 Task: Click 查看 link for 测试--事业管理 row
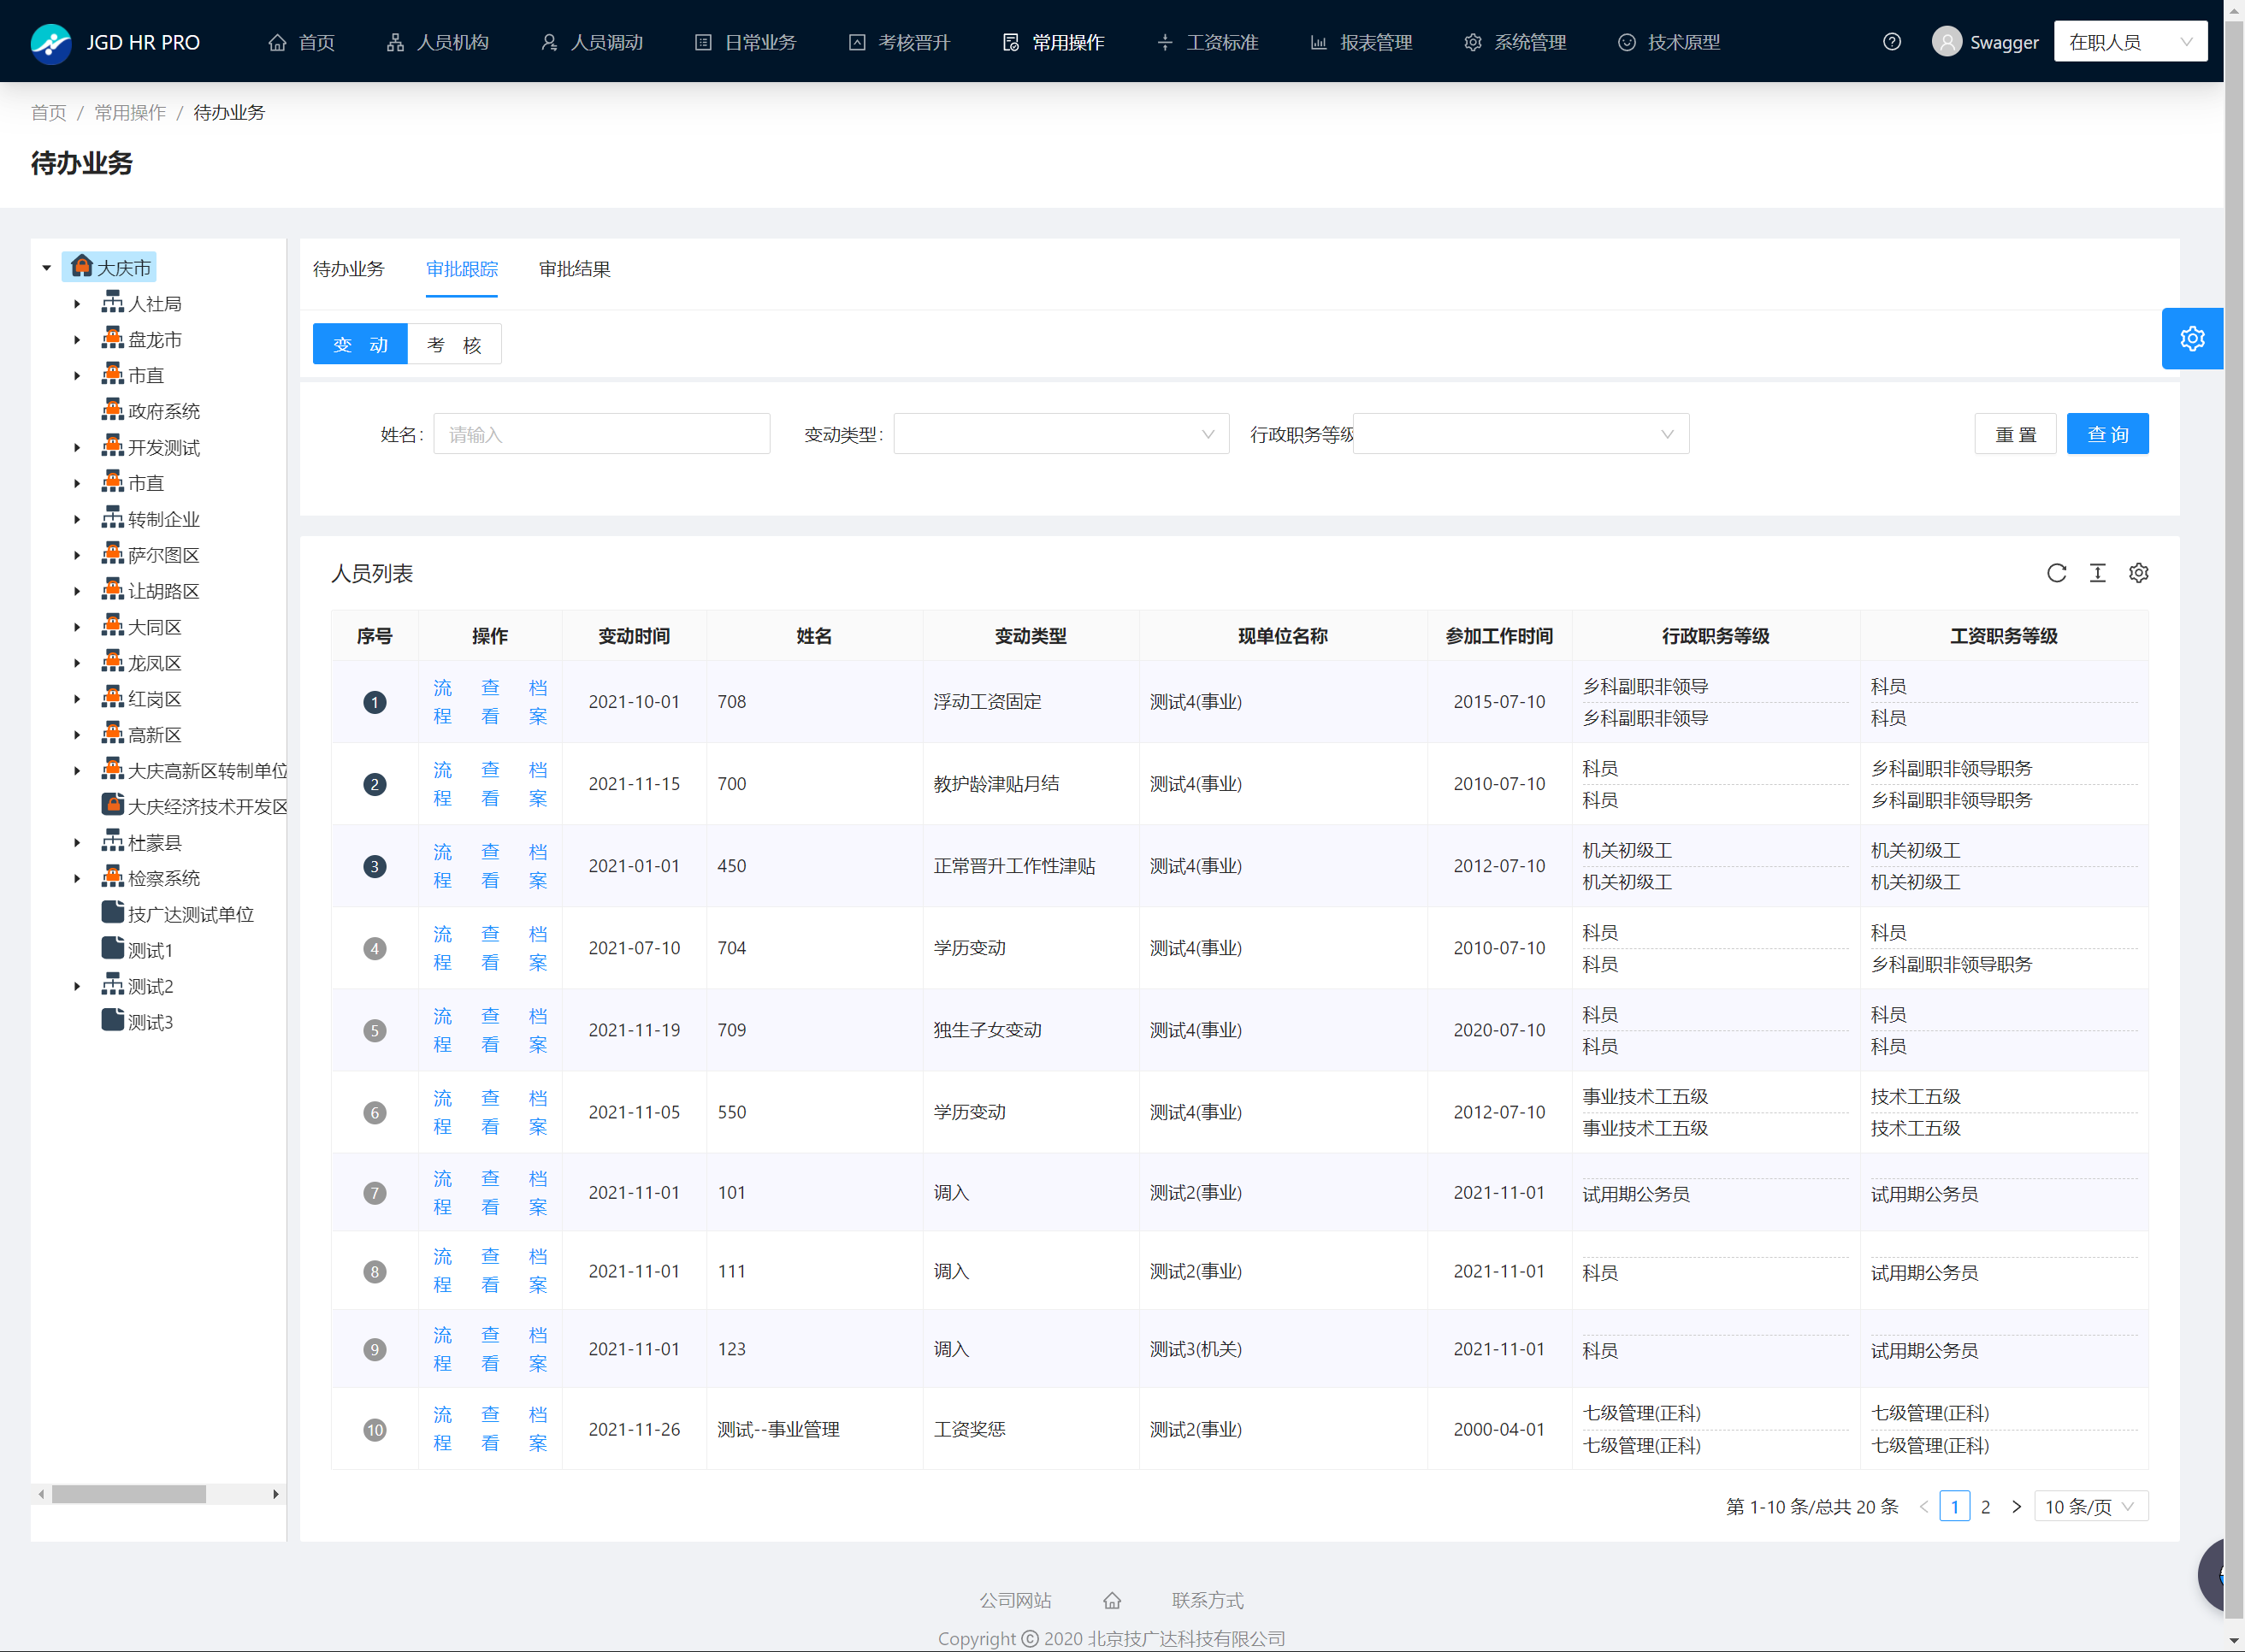pos(490,1430)
